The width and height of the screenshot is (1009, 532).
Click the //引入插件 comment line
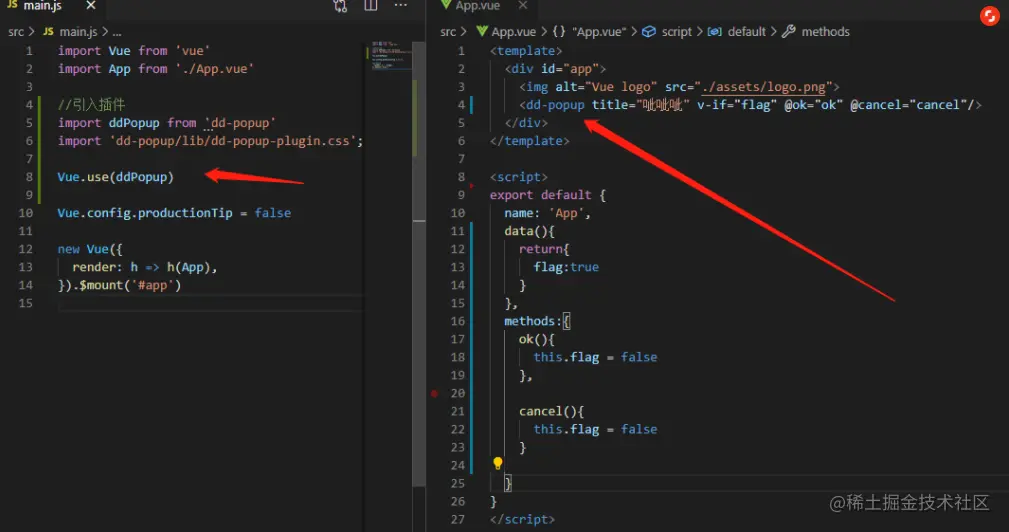point(91,105)
